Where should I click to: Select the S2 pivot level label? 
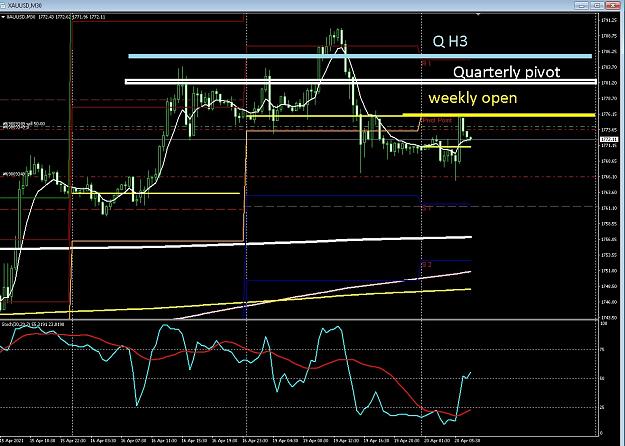(x=427, y=264)
